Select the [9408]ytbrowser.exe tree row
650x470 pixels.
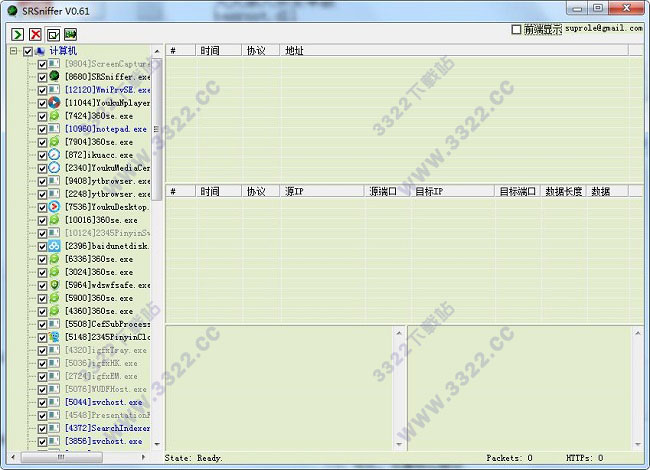pyautogui.click(x=108, y=181)
